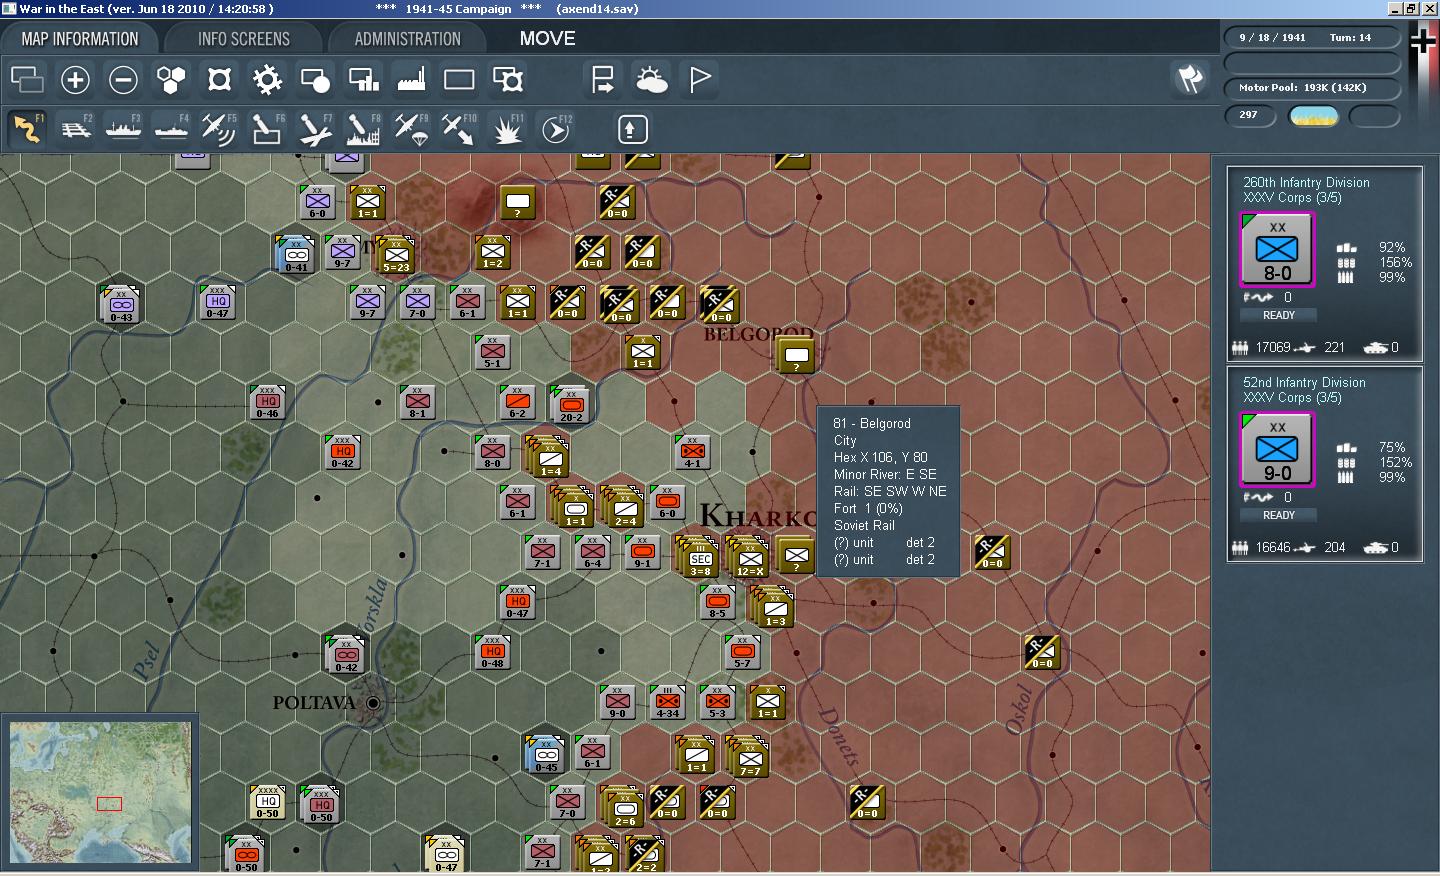Switch to the Map Information tab
Viewport: 1440px width, 876px height.
pos(80,39)
